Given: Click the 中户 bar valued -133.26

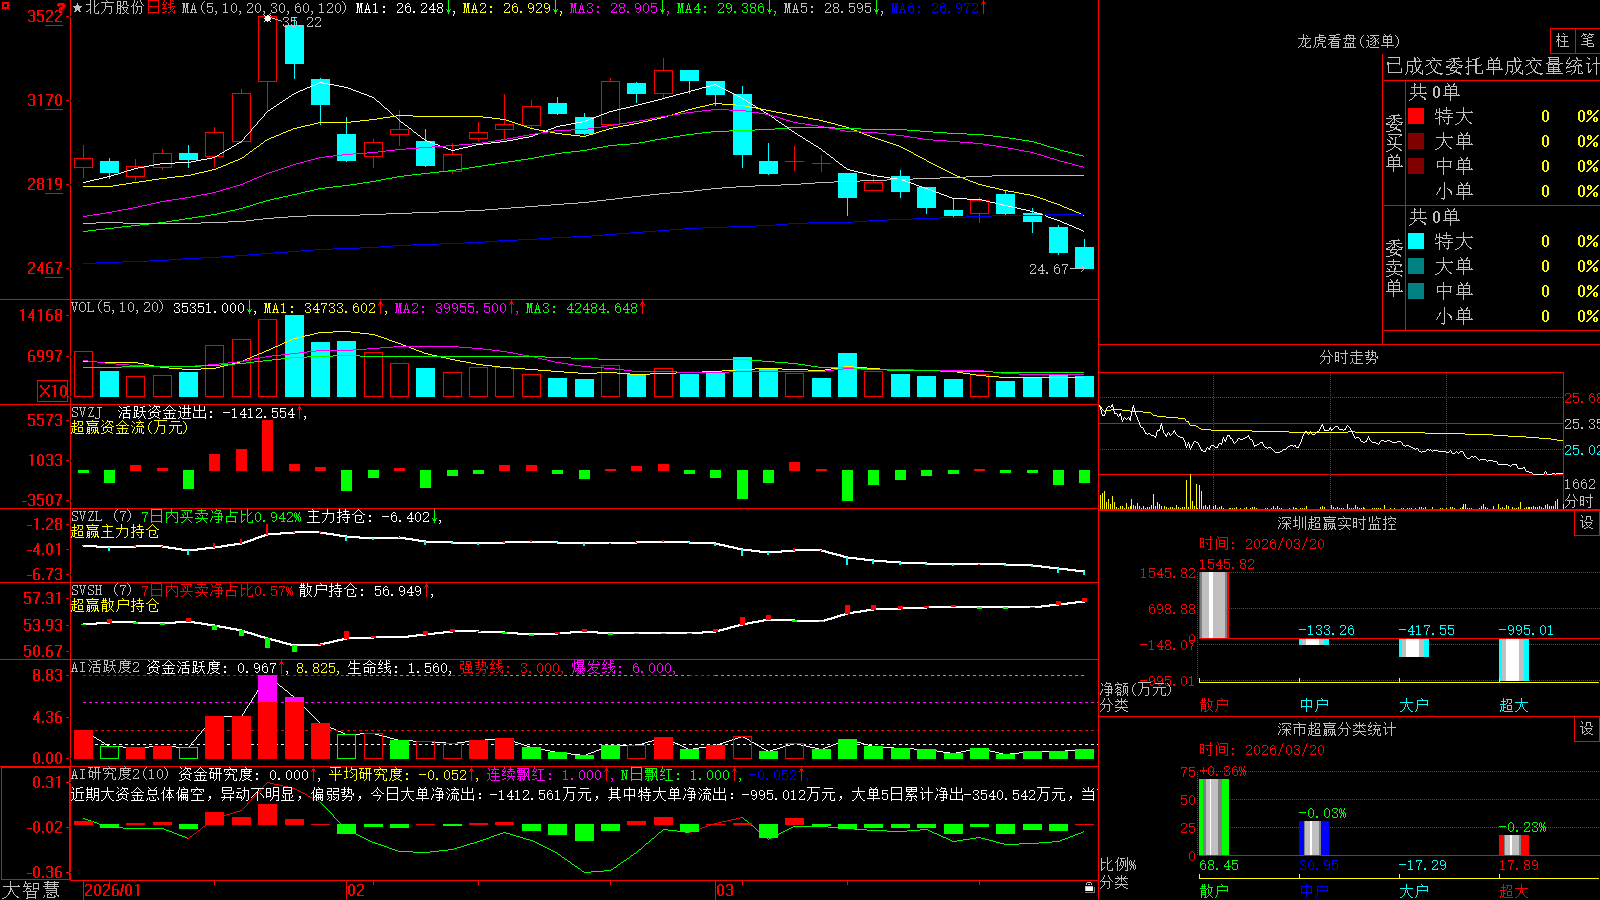Looking at the screenshot, I should 1314,642.
